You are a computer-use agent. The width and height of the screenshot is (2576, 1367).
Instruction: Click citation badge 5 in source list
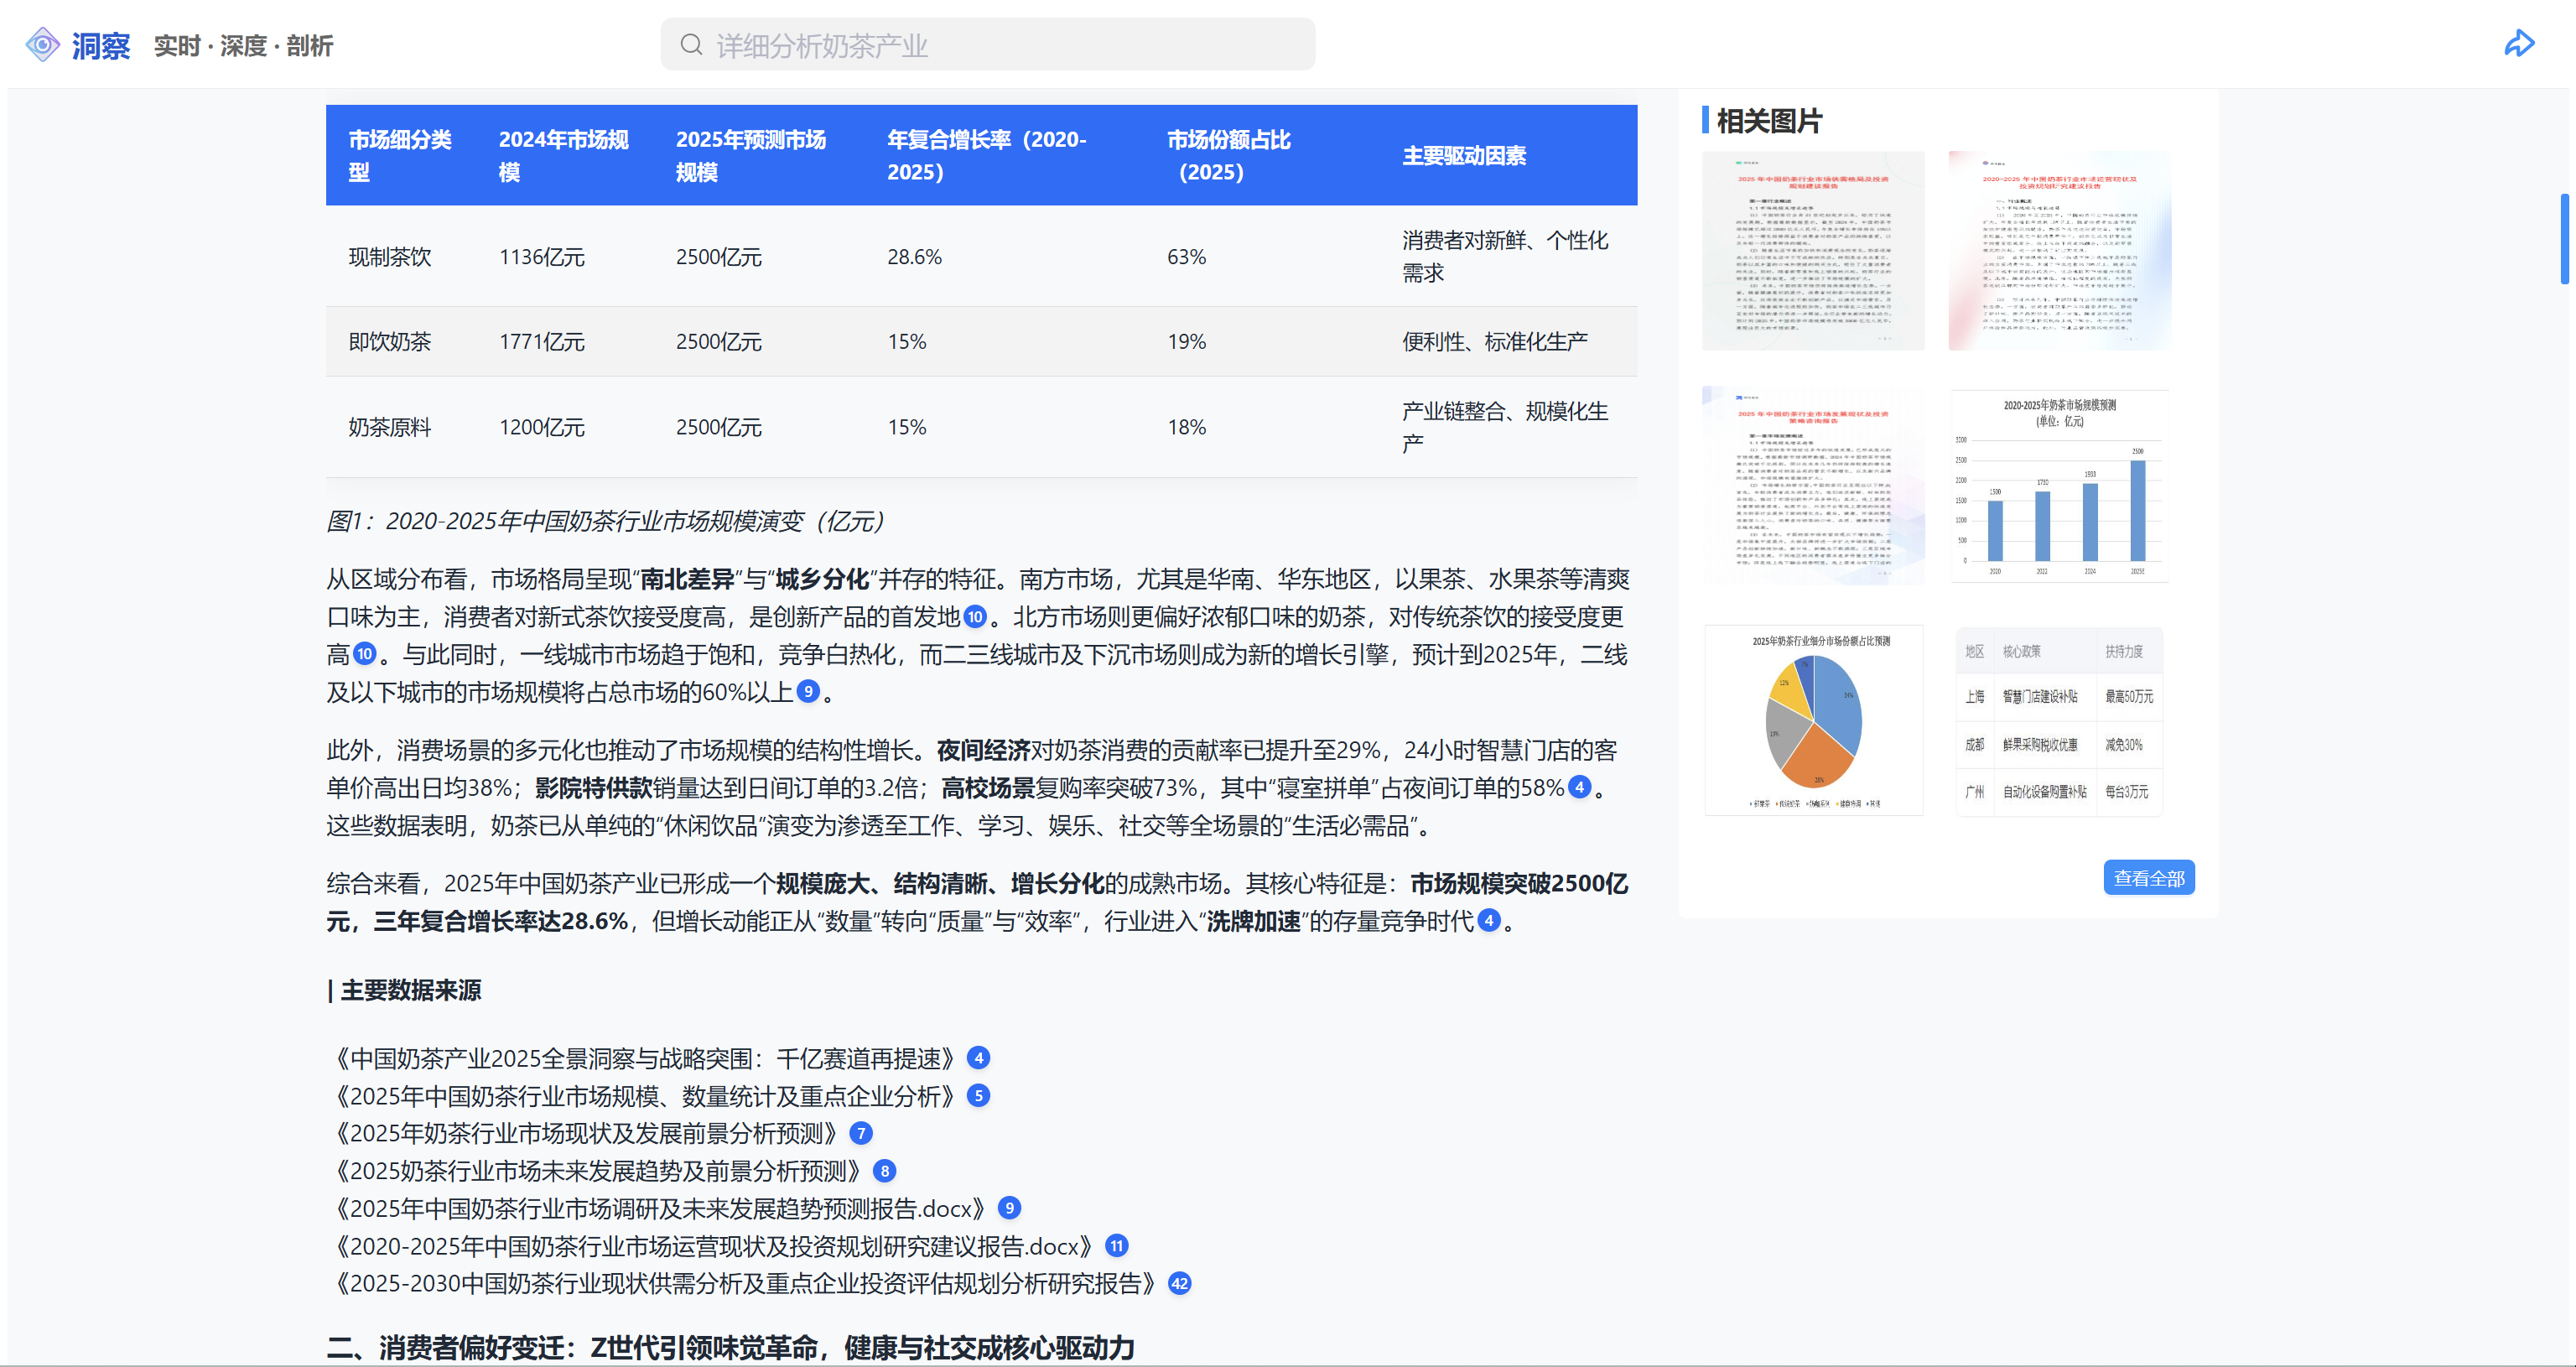(x=979, y=1096)
